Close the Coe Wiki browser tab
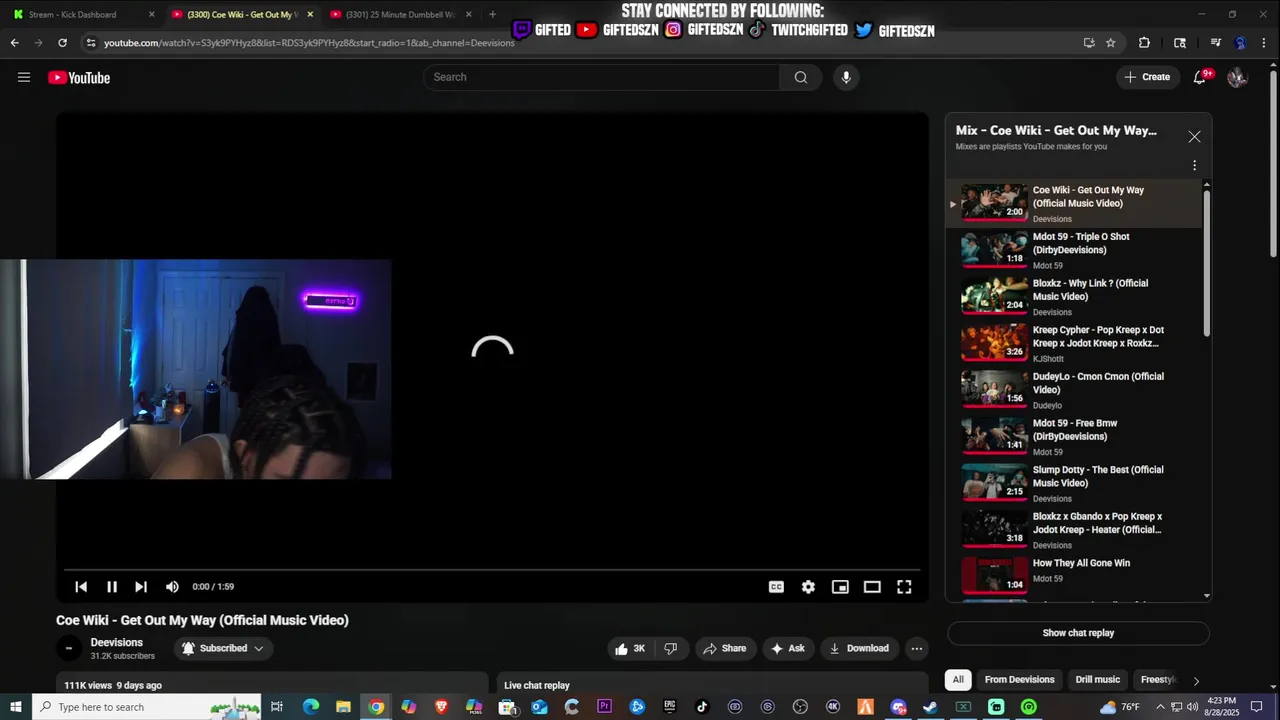1280x720 pixels. tap(310, 15)
